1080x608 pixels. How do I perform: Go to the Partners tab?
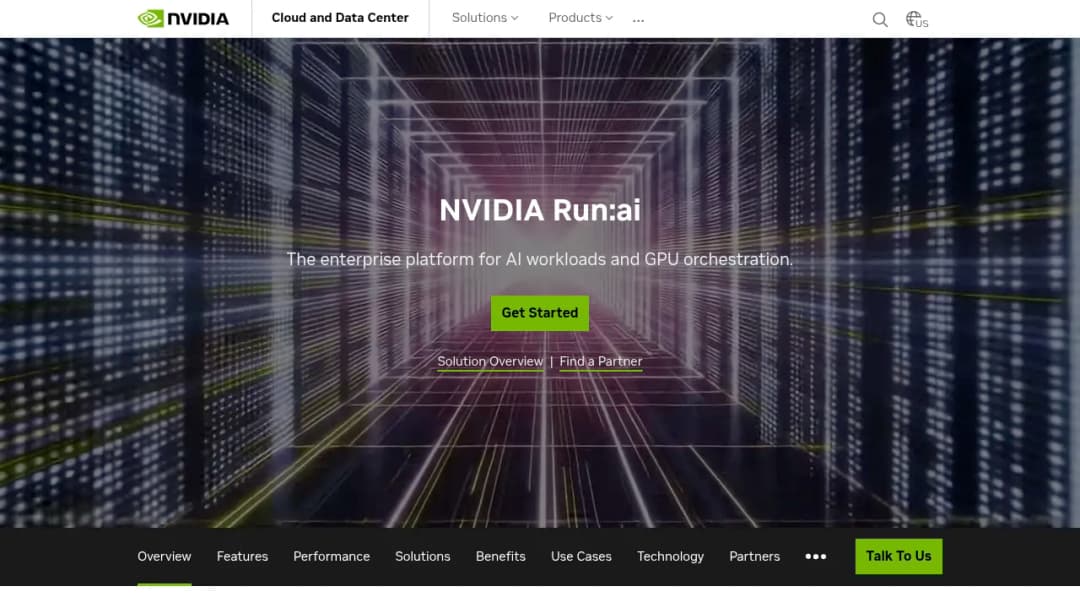click(x=754, y=556)
